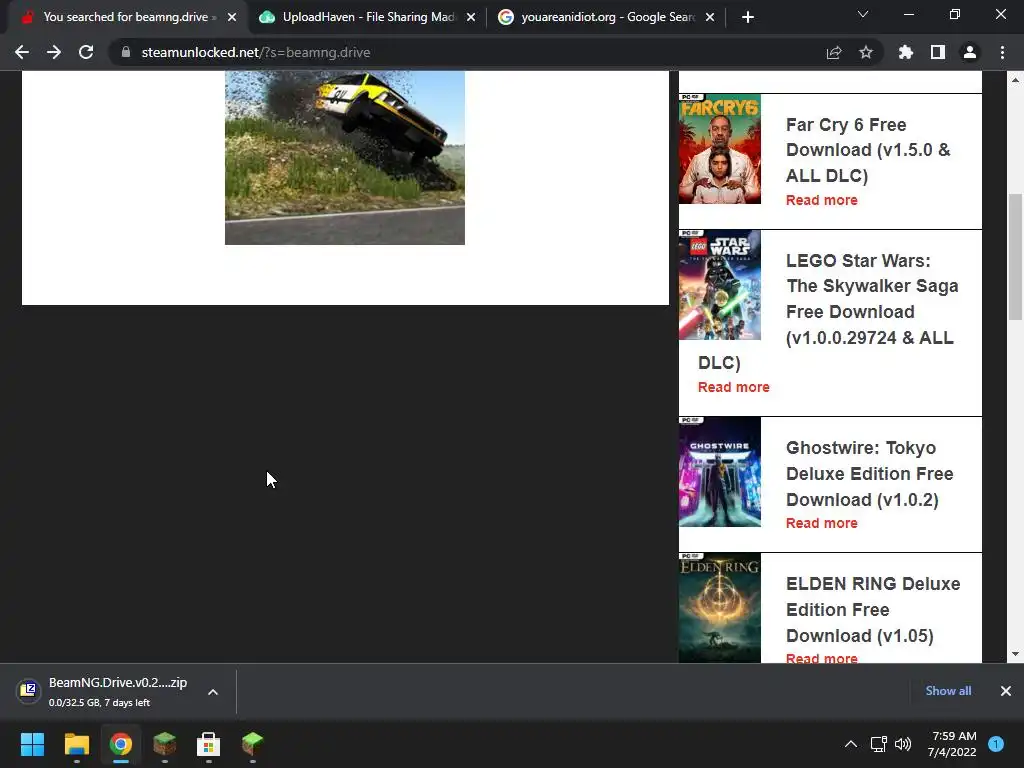Screen dimensions: 1024x768
Task: Show hidden system tray icons
Action: (x=851, y=744)
